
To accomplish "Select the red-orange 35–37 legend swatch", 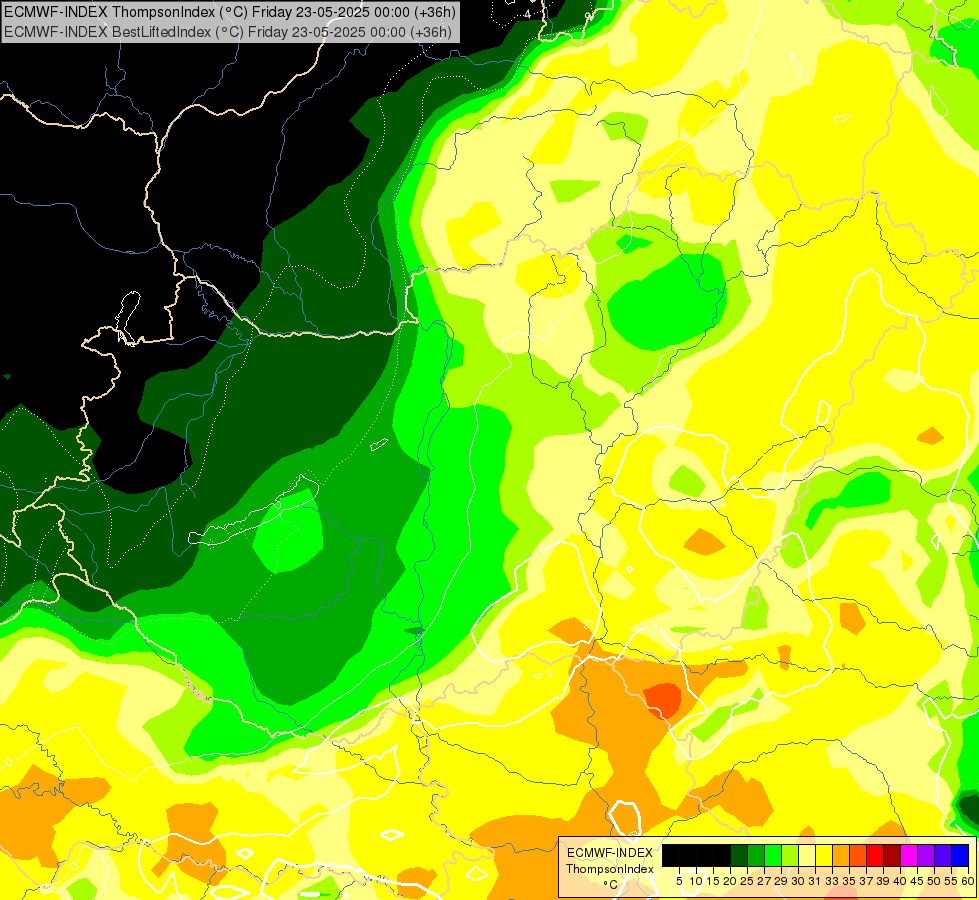I will coord(858,855).
